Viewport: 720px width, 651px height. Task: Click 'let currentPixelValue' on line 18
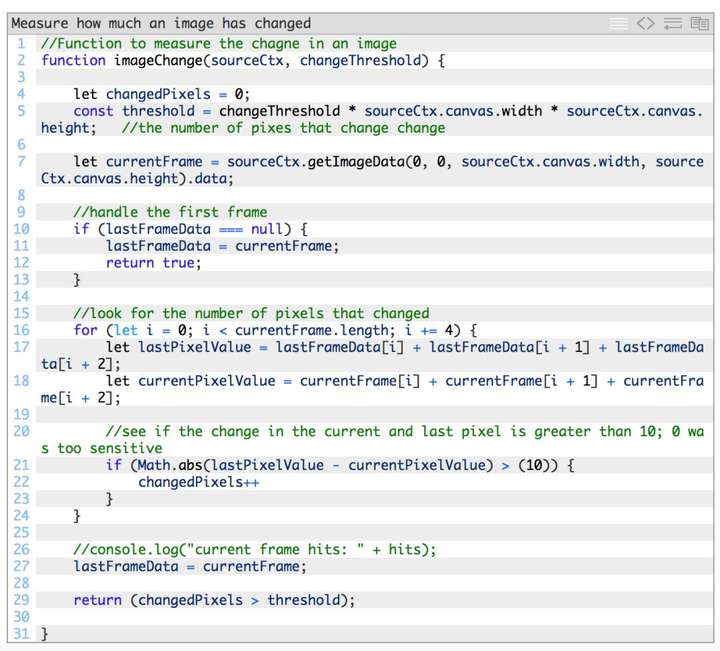[191, 381]
